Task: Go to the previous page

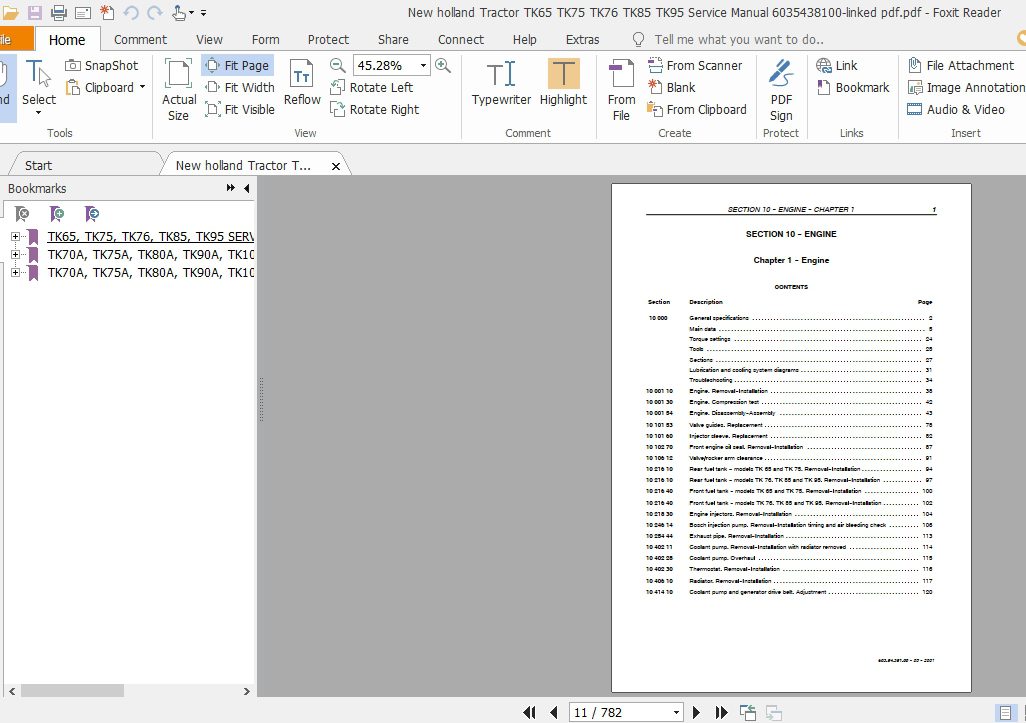Action: (x=554, y=712)
